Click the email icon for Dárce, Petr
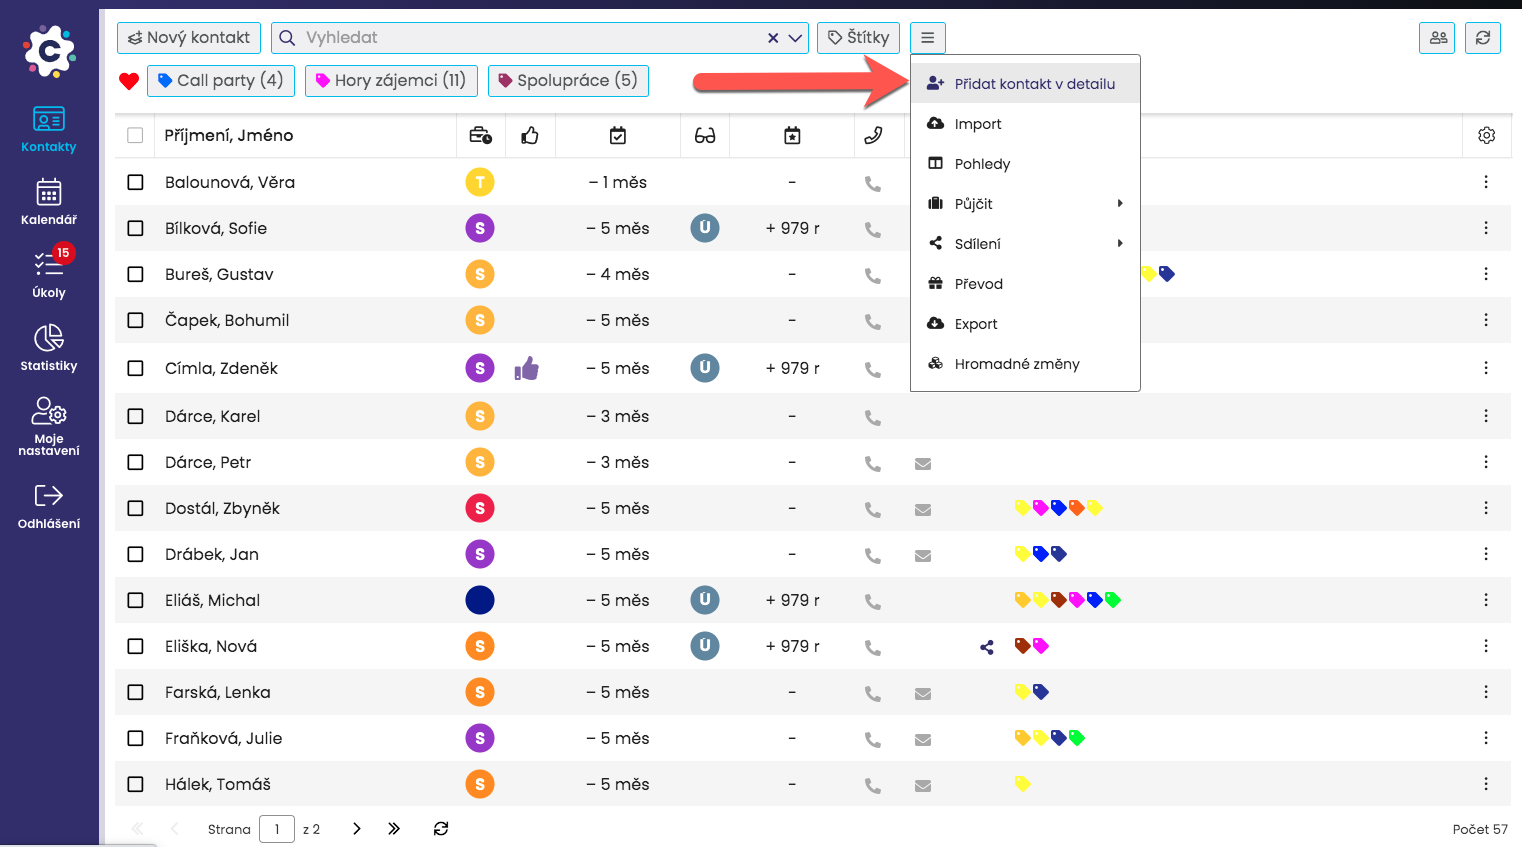This screenshot has height=847, width=1522. coord(922,463)
